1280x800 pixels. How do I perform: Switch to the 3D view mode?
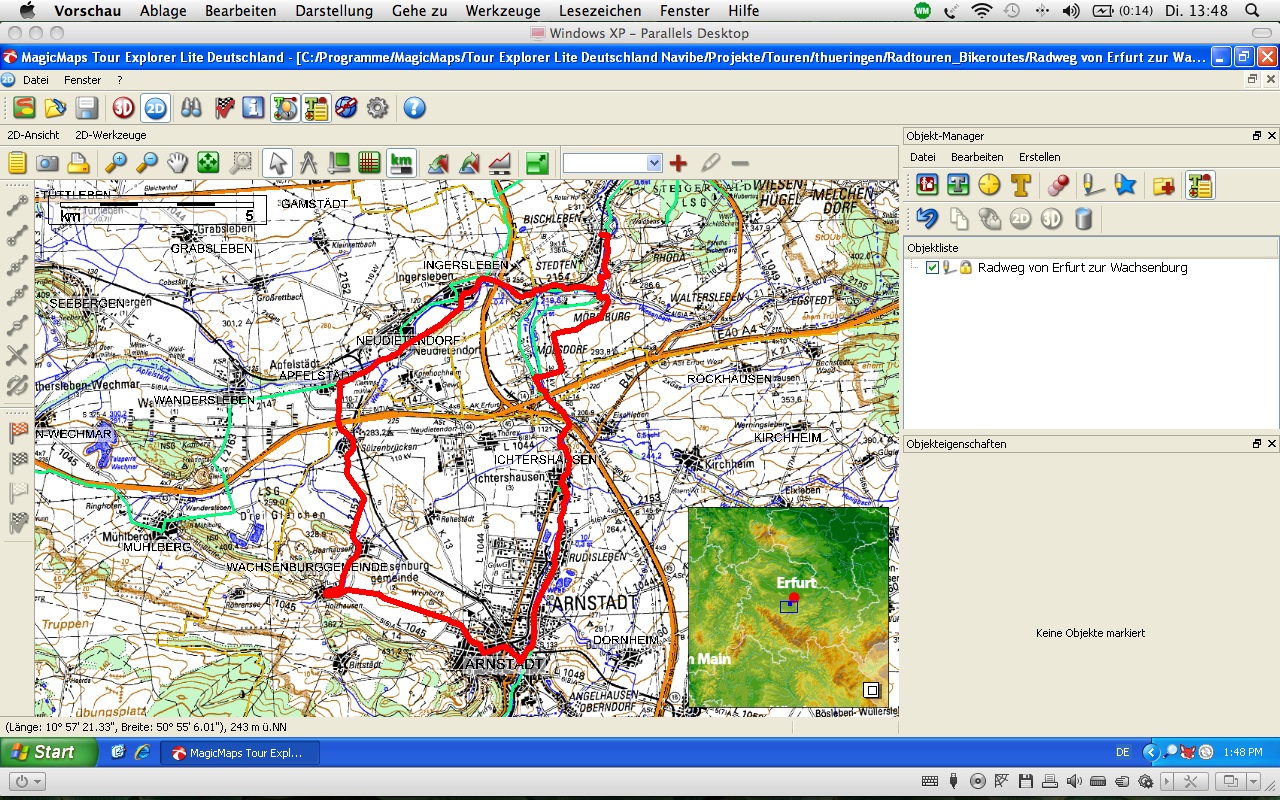pos(124,108)
